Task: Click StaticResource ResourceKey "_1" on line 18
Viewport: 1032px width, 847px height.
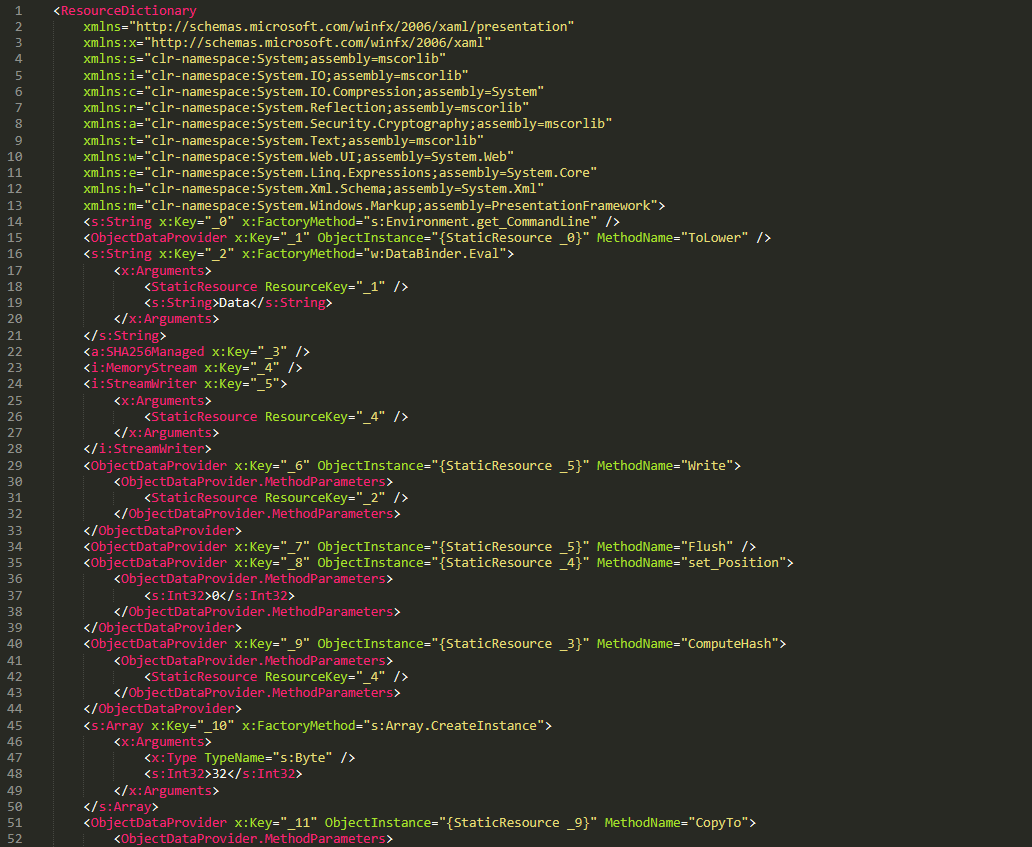Action: point(276,287)
